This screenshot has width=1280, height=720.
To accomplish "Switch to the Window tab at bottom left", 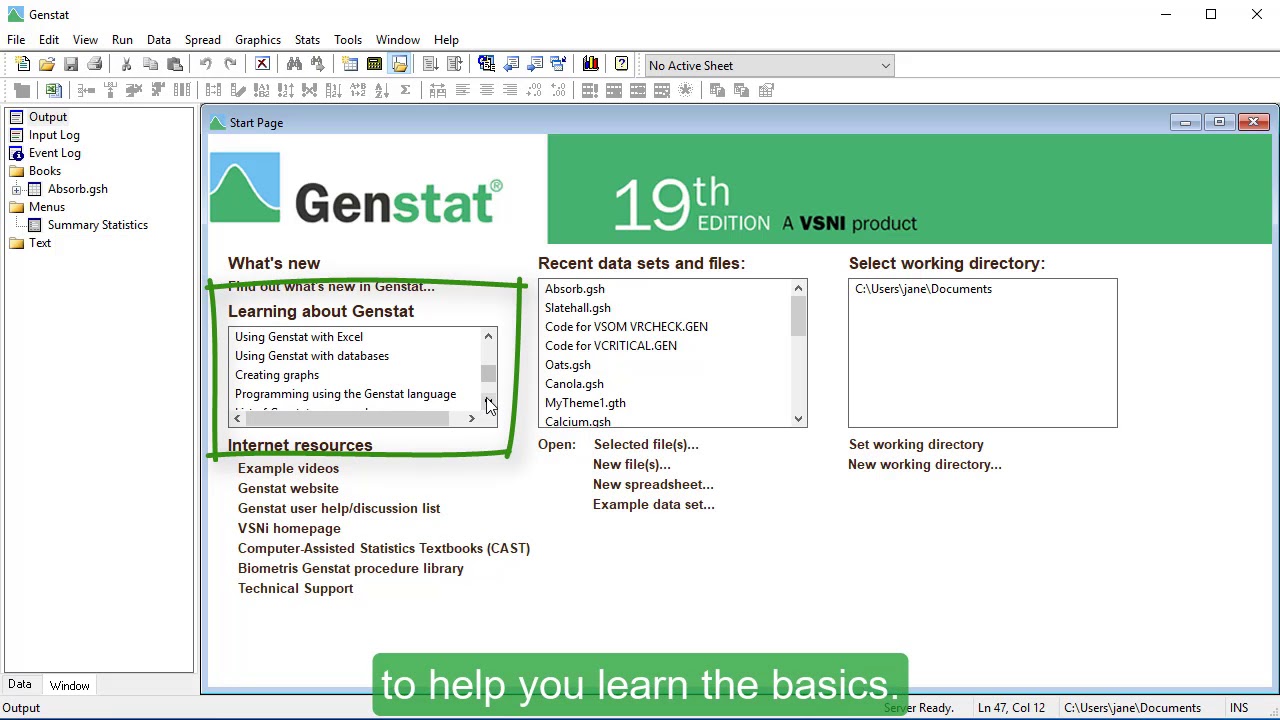I will 70,685.
